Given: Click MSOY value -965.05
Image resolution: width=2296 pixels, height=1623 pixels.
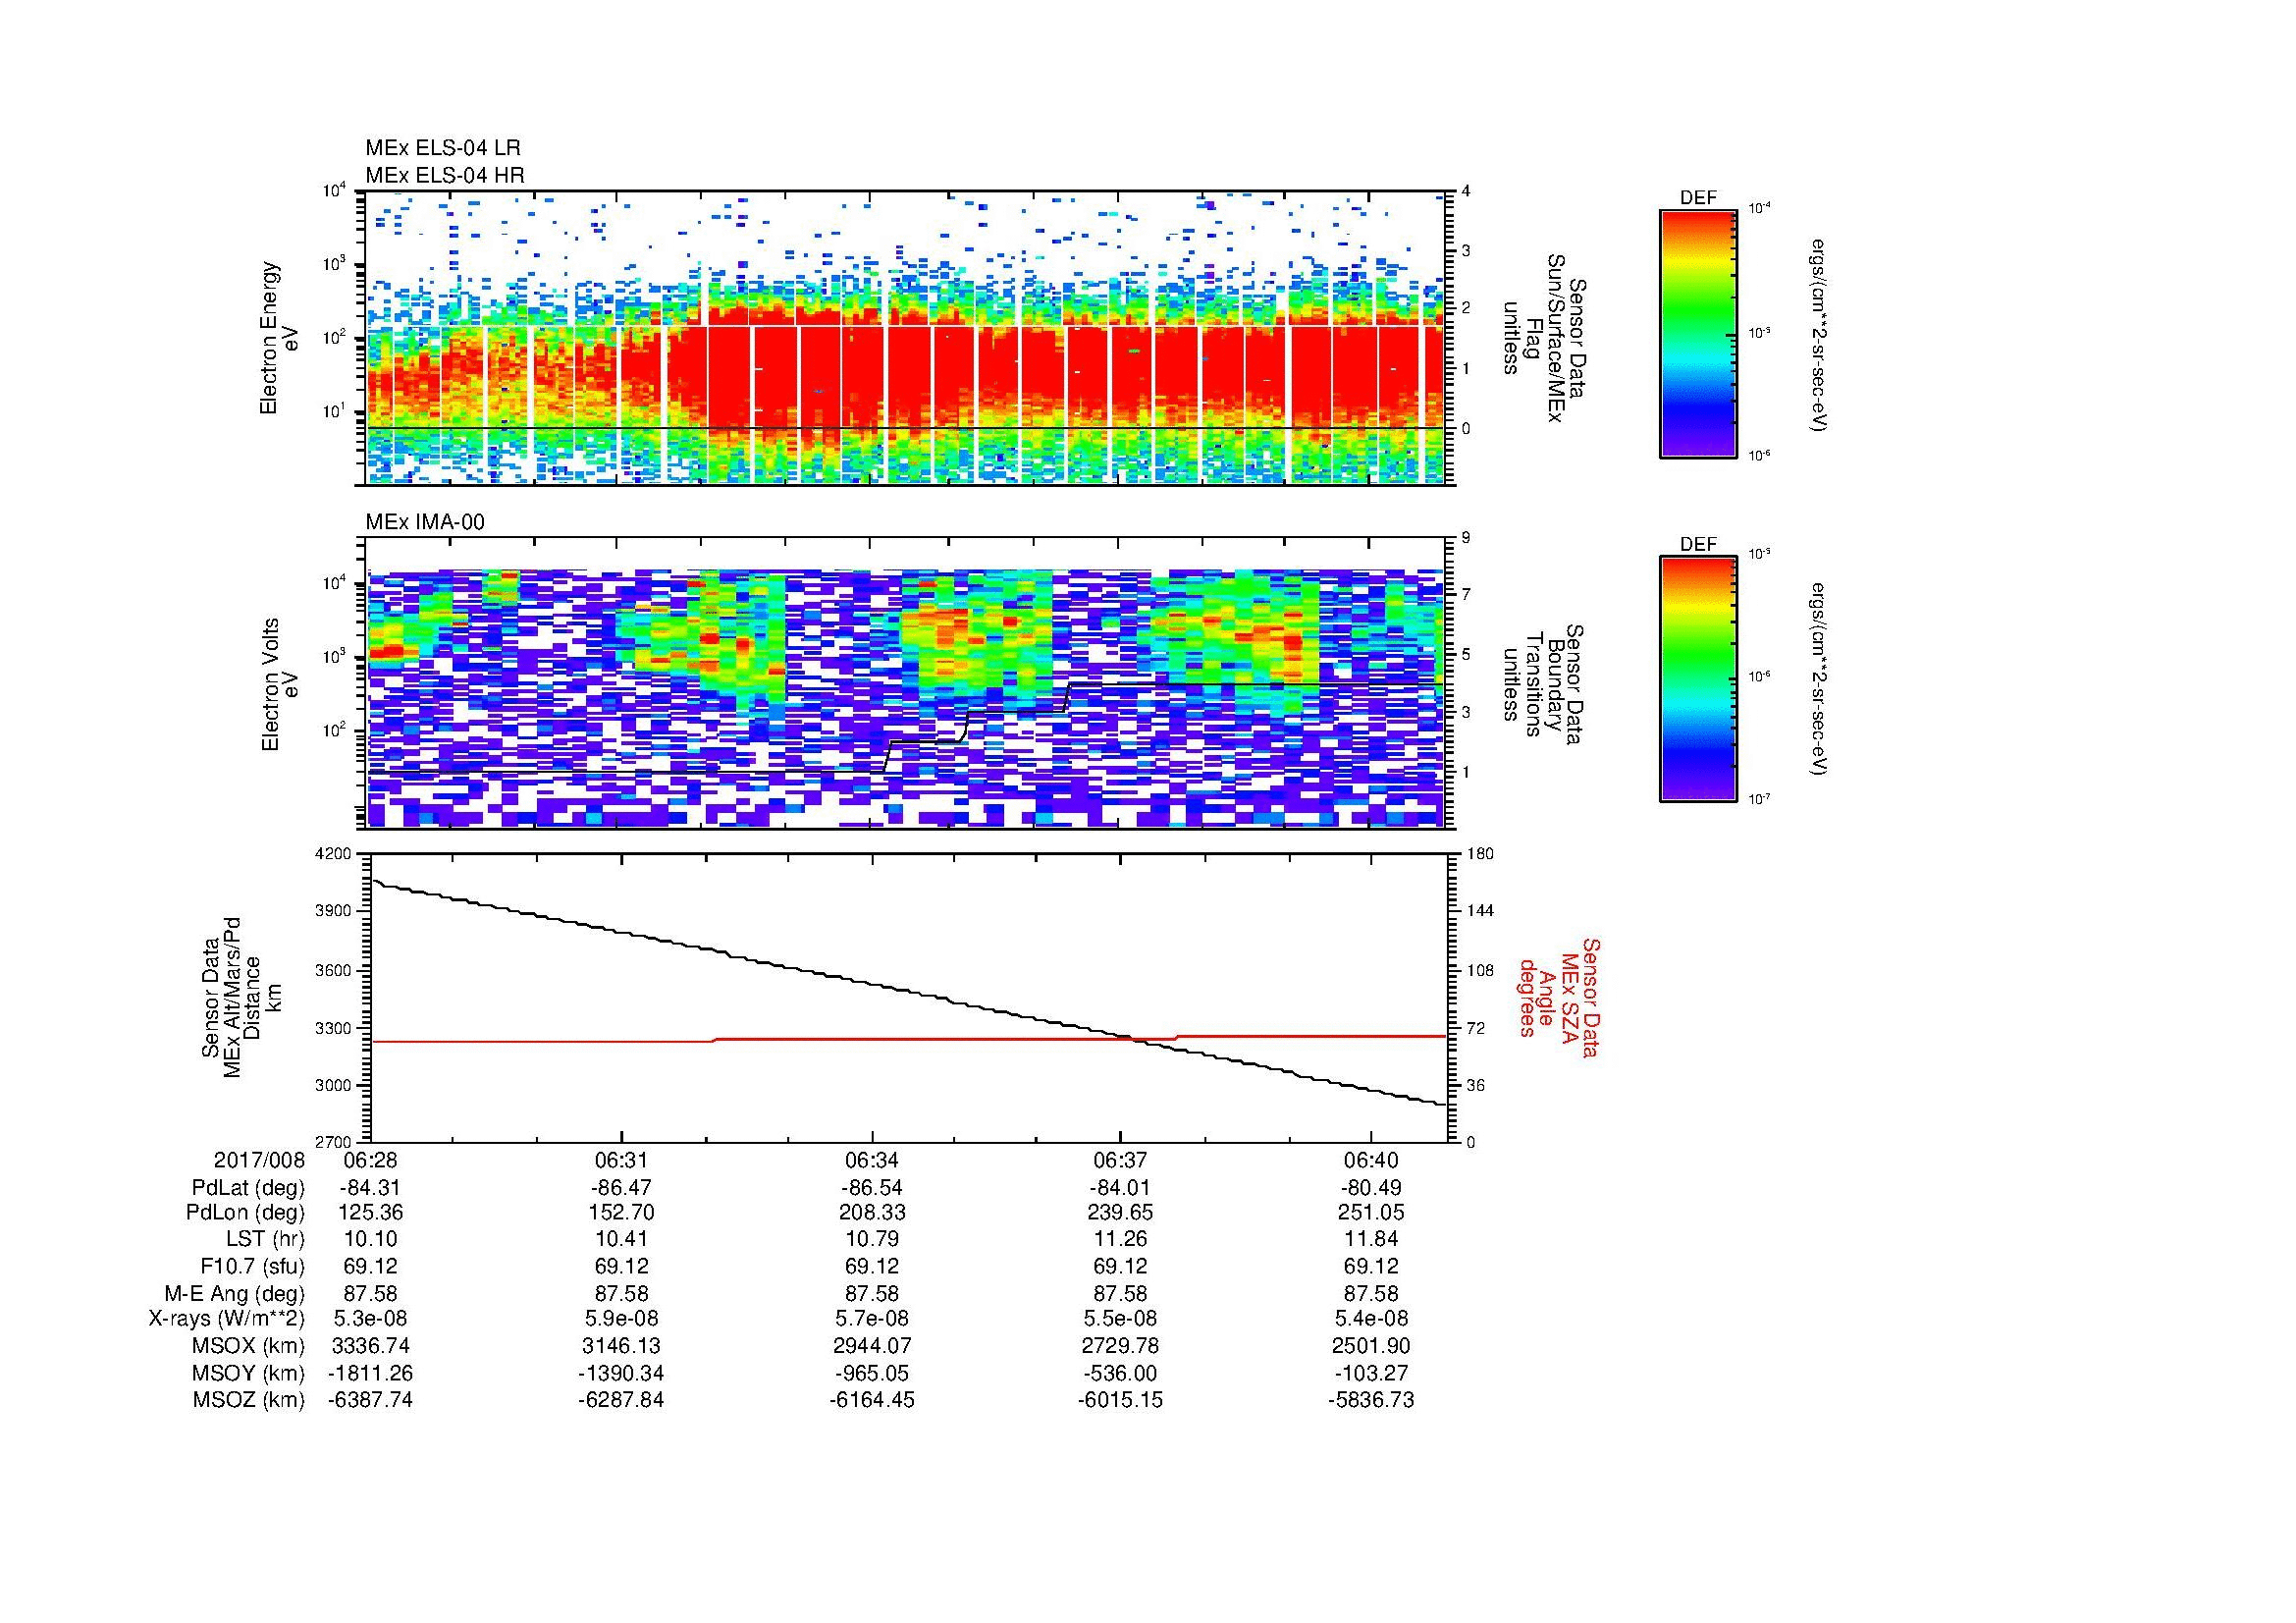Looking at the screenshot, I should [x=872, y=1373].
